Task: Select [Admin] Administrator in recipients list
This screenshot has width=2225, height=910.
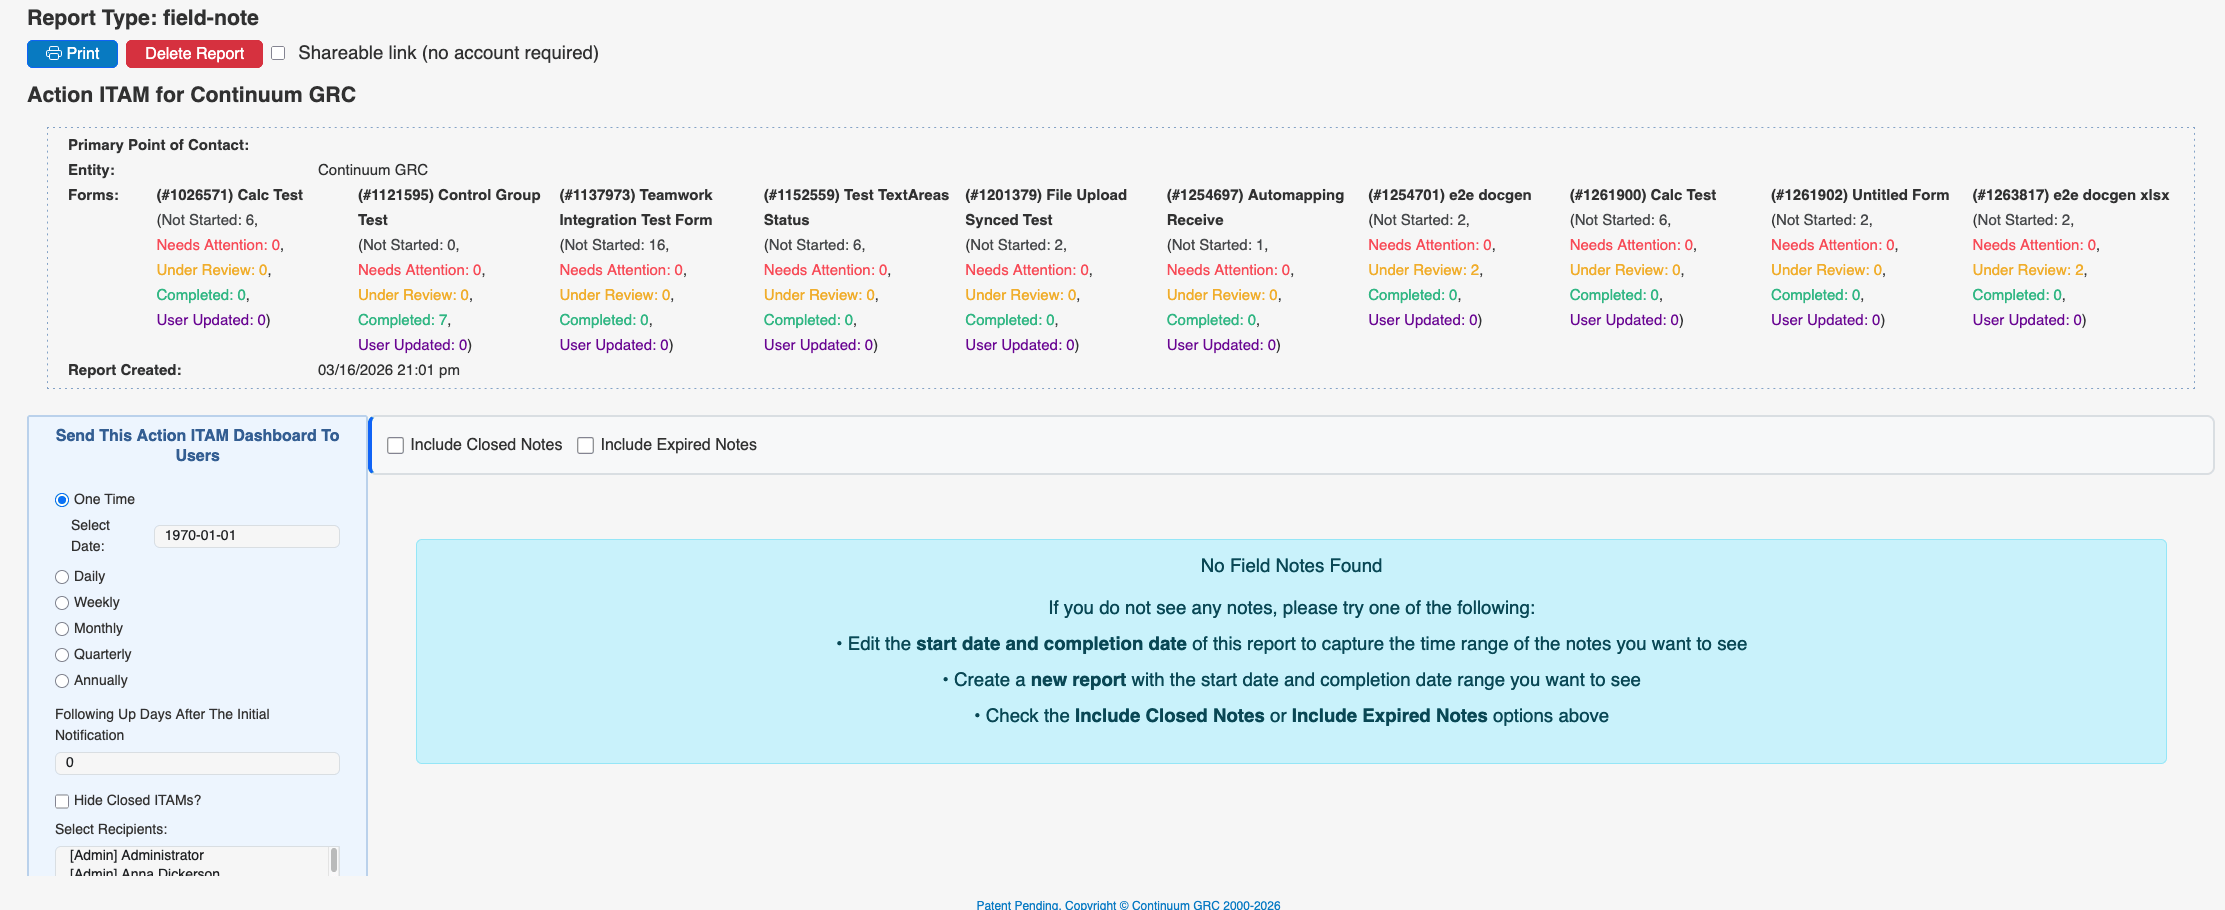Action: [x=137, y=855]
